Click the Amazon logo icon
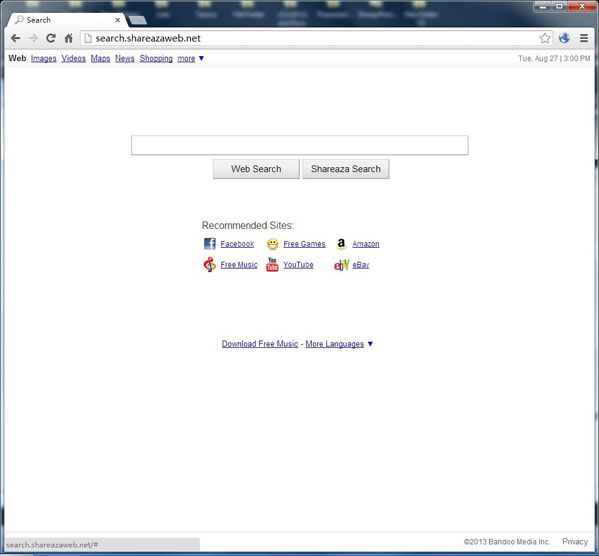 pos(341,243)
